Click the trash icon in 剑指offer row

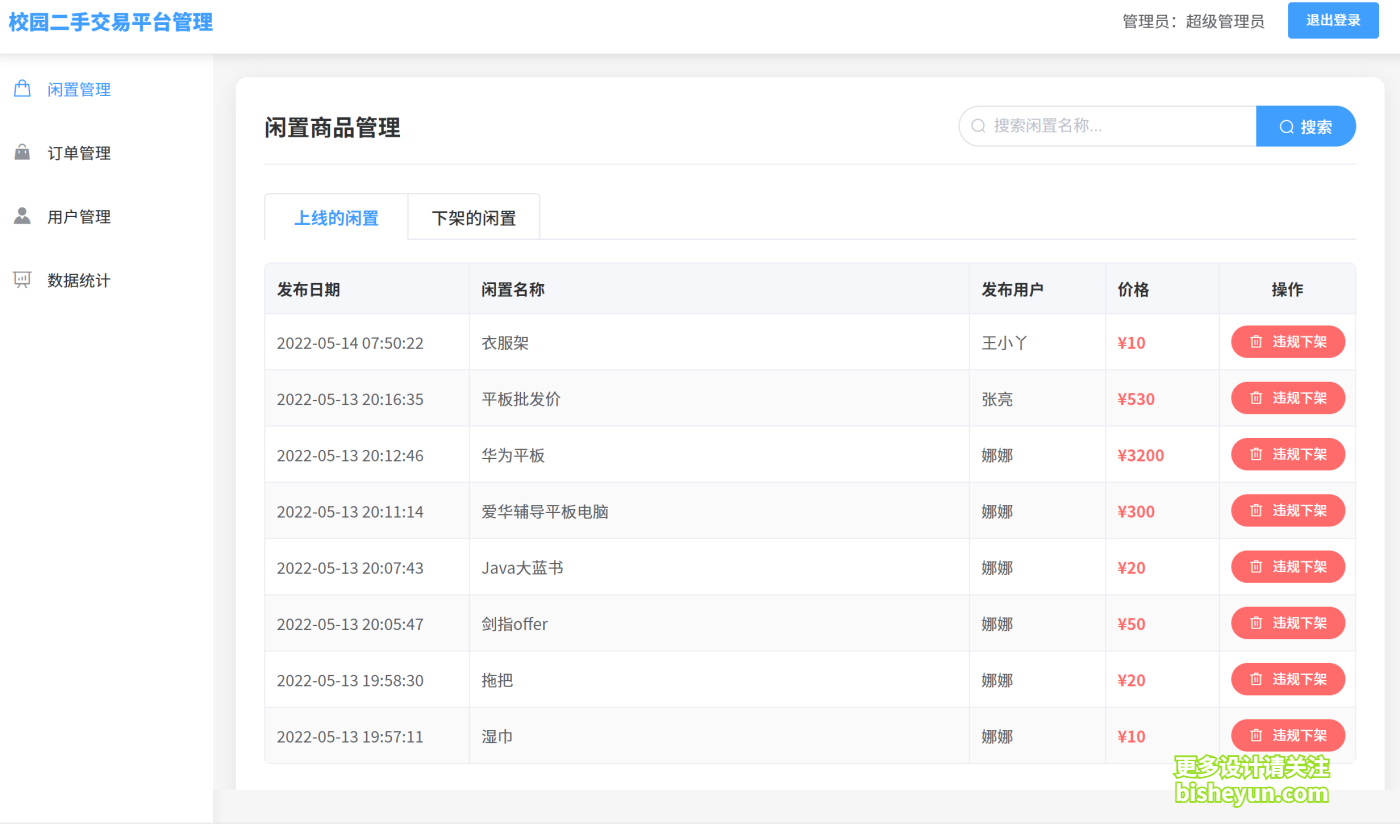coord(1257,623)
